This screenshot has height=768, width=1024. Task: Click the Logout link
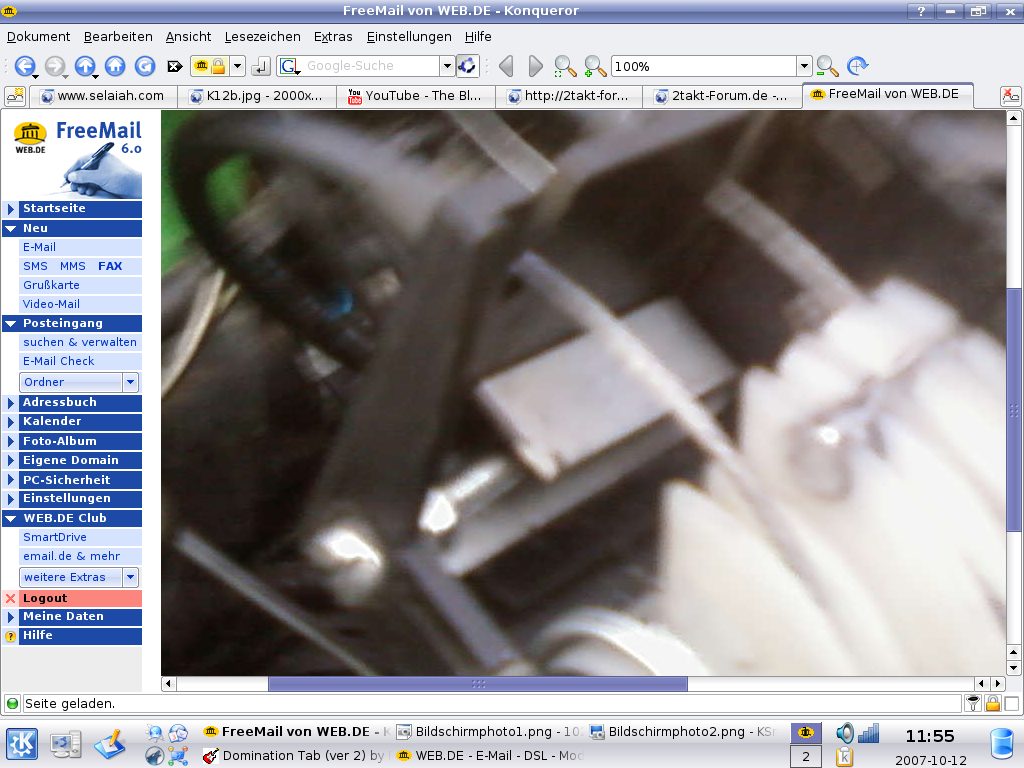pyautogui.click(x=45, y=598)
